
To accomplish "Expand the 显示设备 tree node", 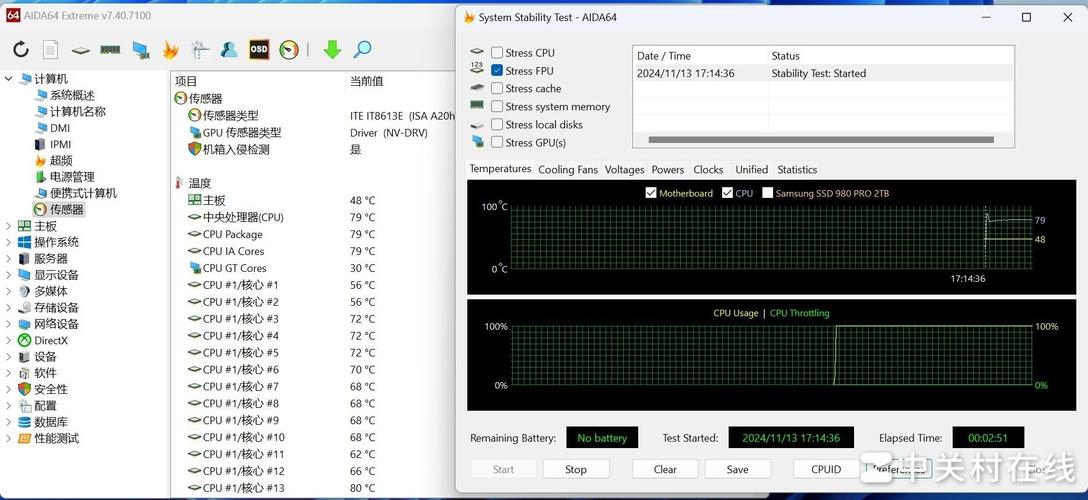I will pos(8,275).
